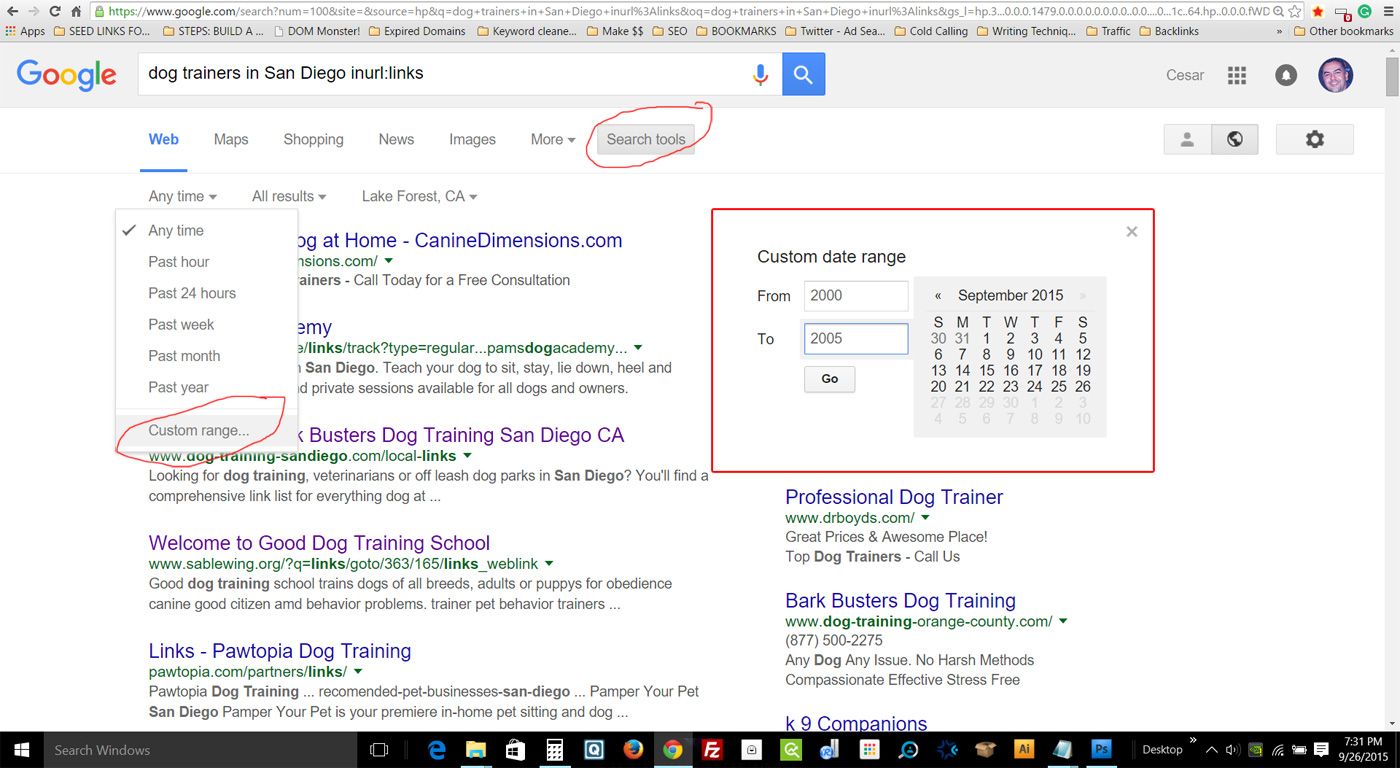The image size is (1400, 768).
Task: Expand arrow next to www.drboyds.com/ URL
Action: tap(925, 518)
